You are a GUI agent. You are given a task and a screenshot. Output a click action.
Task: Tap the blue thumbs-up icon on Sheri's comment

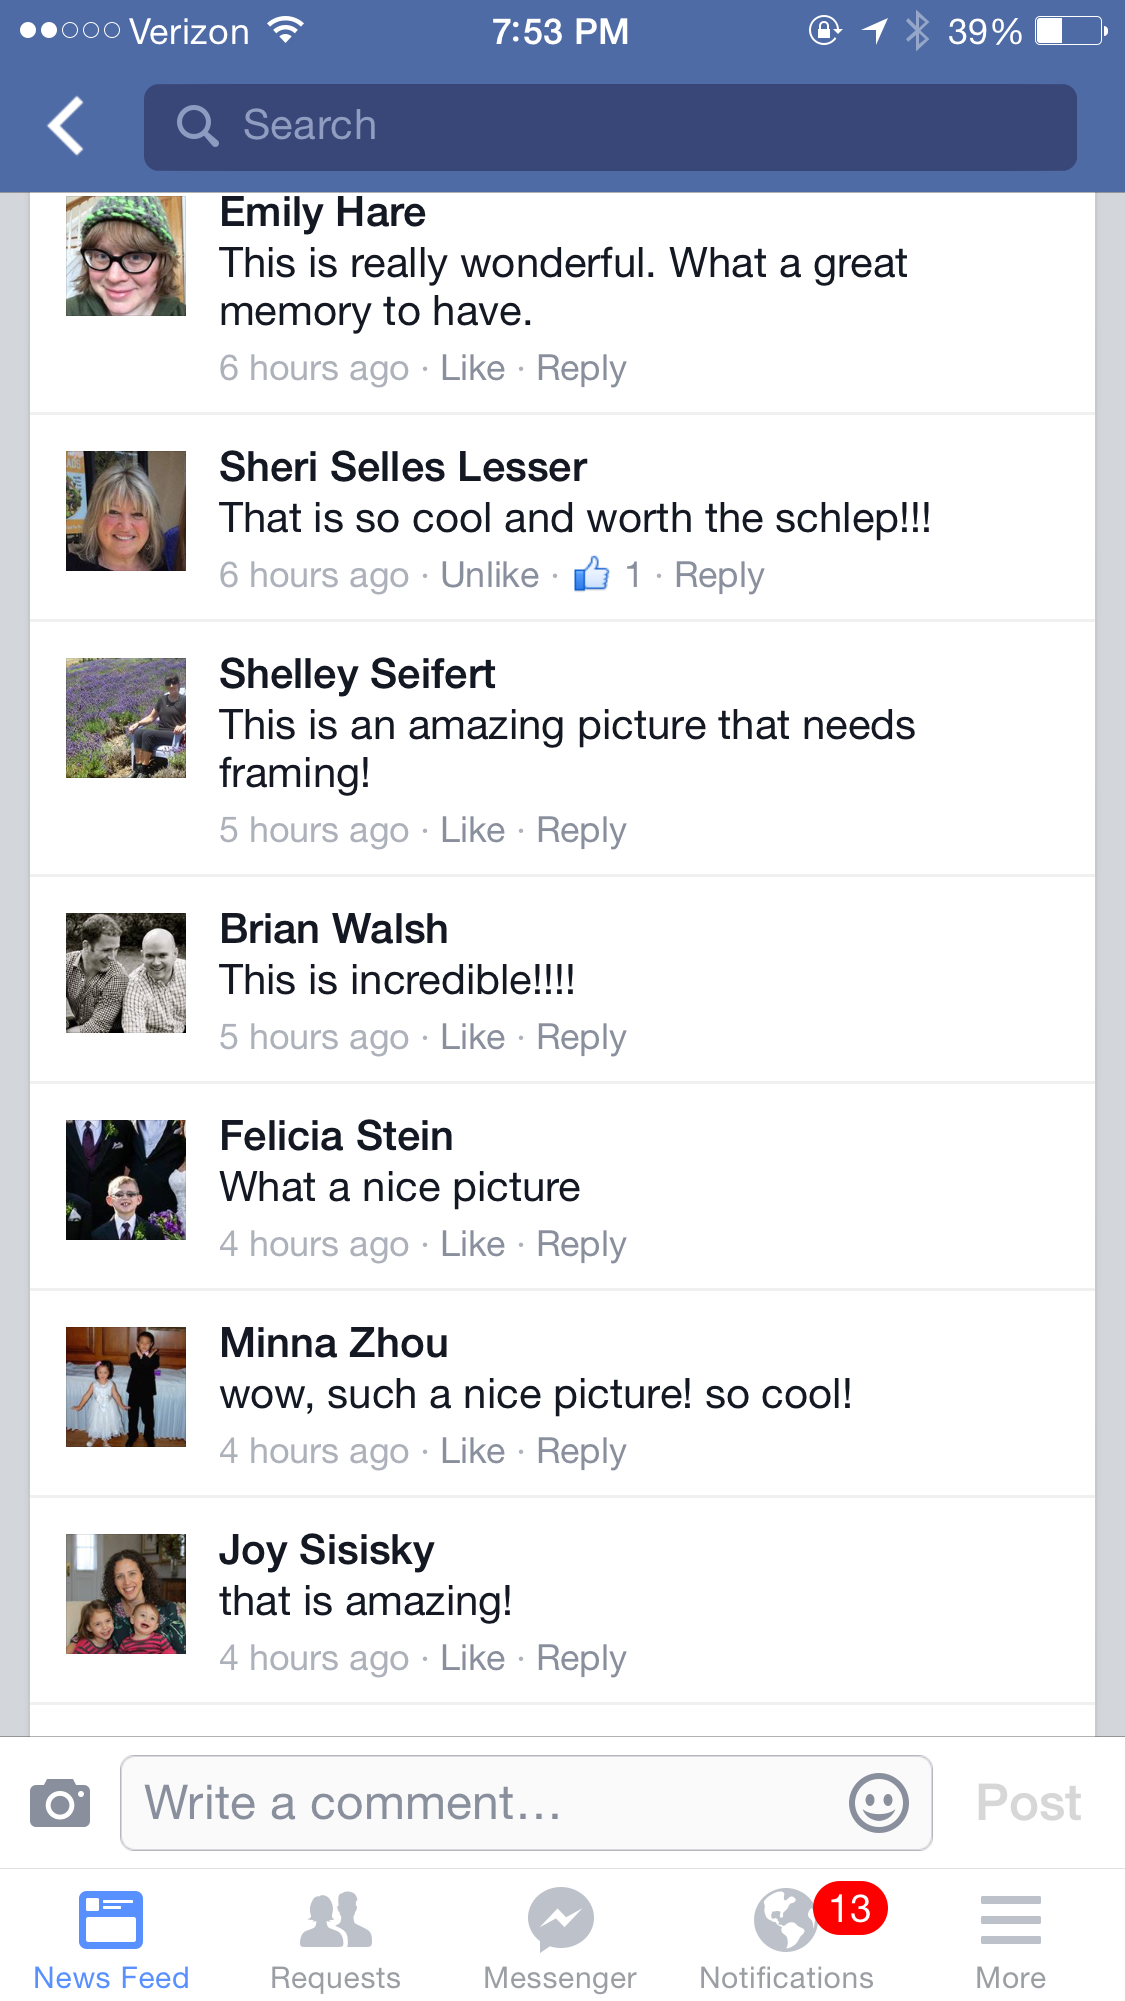click(x=591, y=575)
